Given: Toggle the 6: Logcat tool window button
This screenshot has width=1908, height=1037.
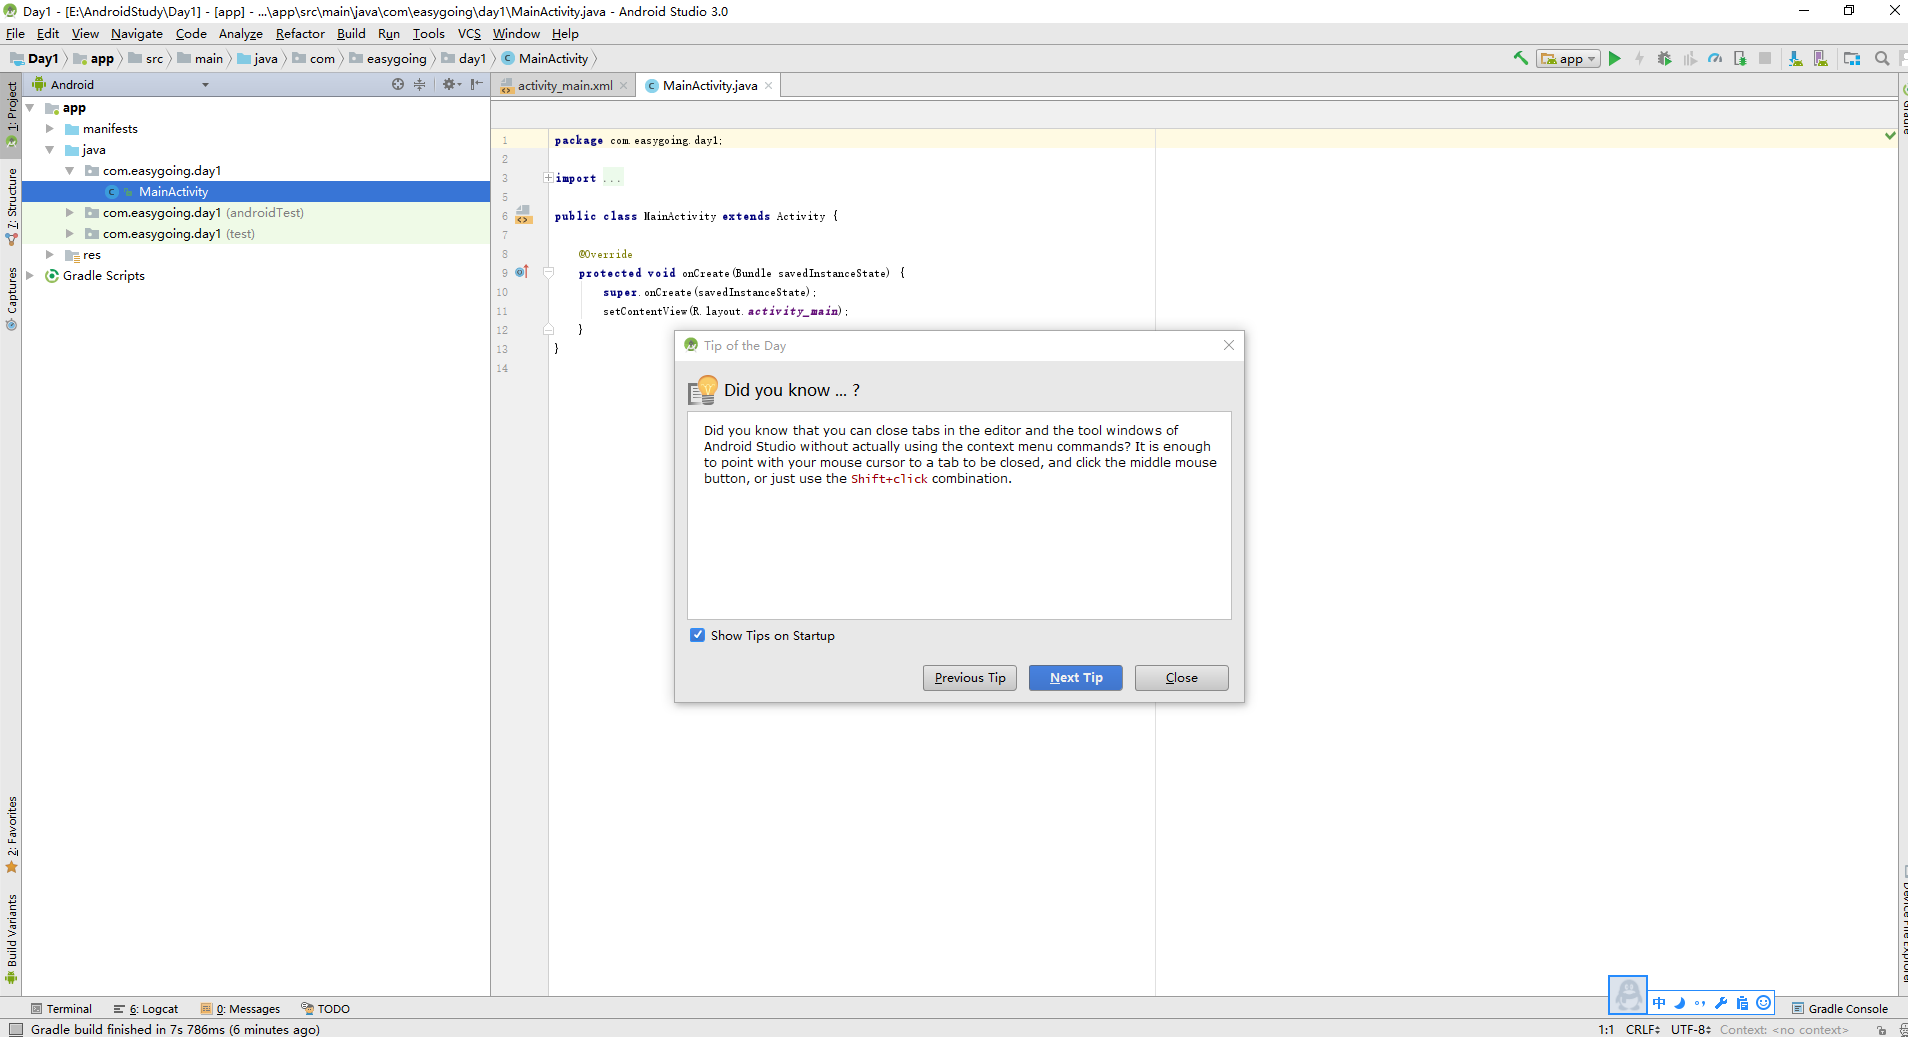Looking at the screenshot, I should pyautogui.click(x=146, y=1008).
